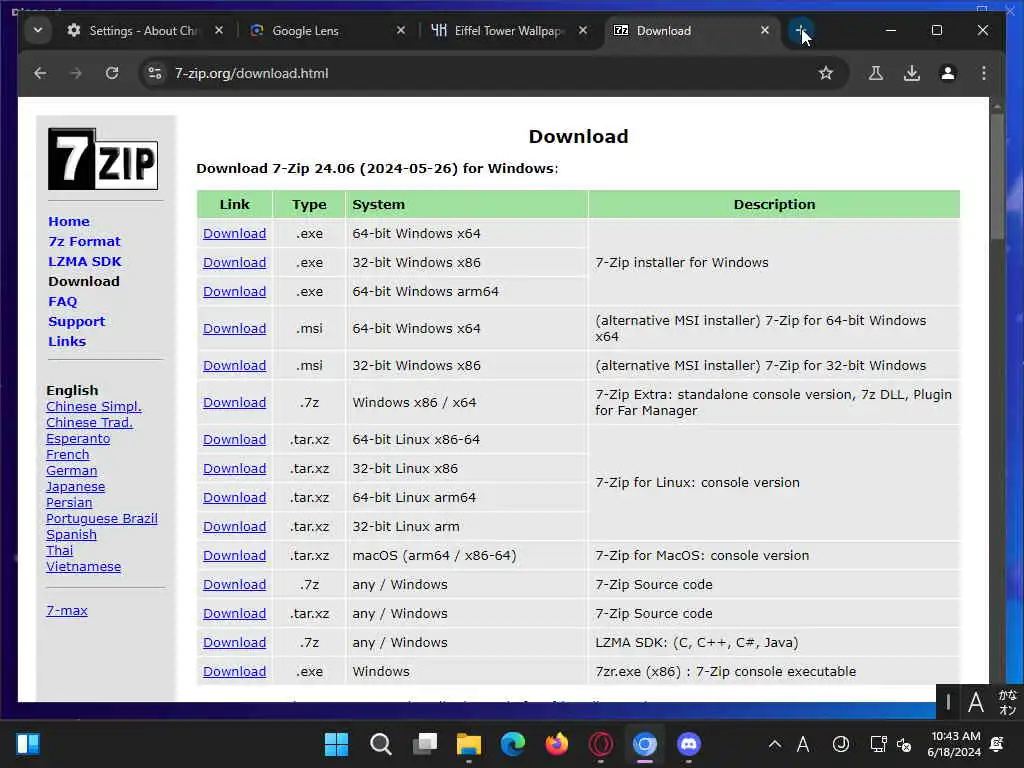Download the 64-bit Linux arm64 tarball
This screenshot has height=768, width=1024.
(234, 498)
